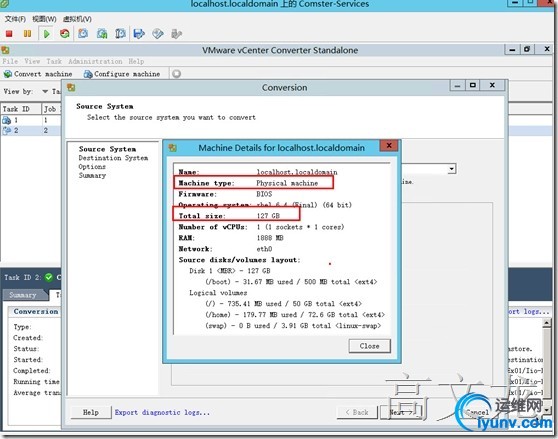558x439 pixels.
Task: Click the '127 GB' total size value
Action: [x=268, y=216]
